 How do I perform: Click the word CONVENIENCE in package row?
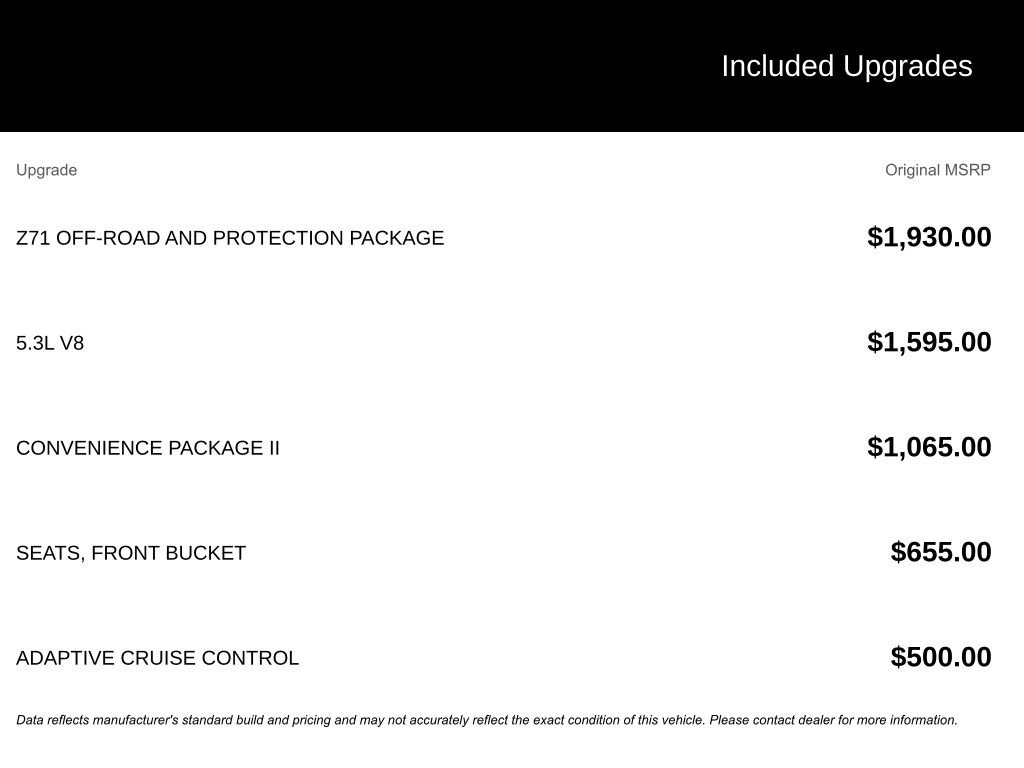(x=89, y=448)
